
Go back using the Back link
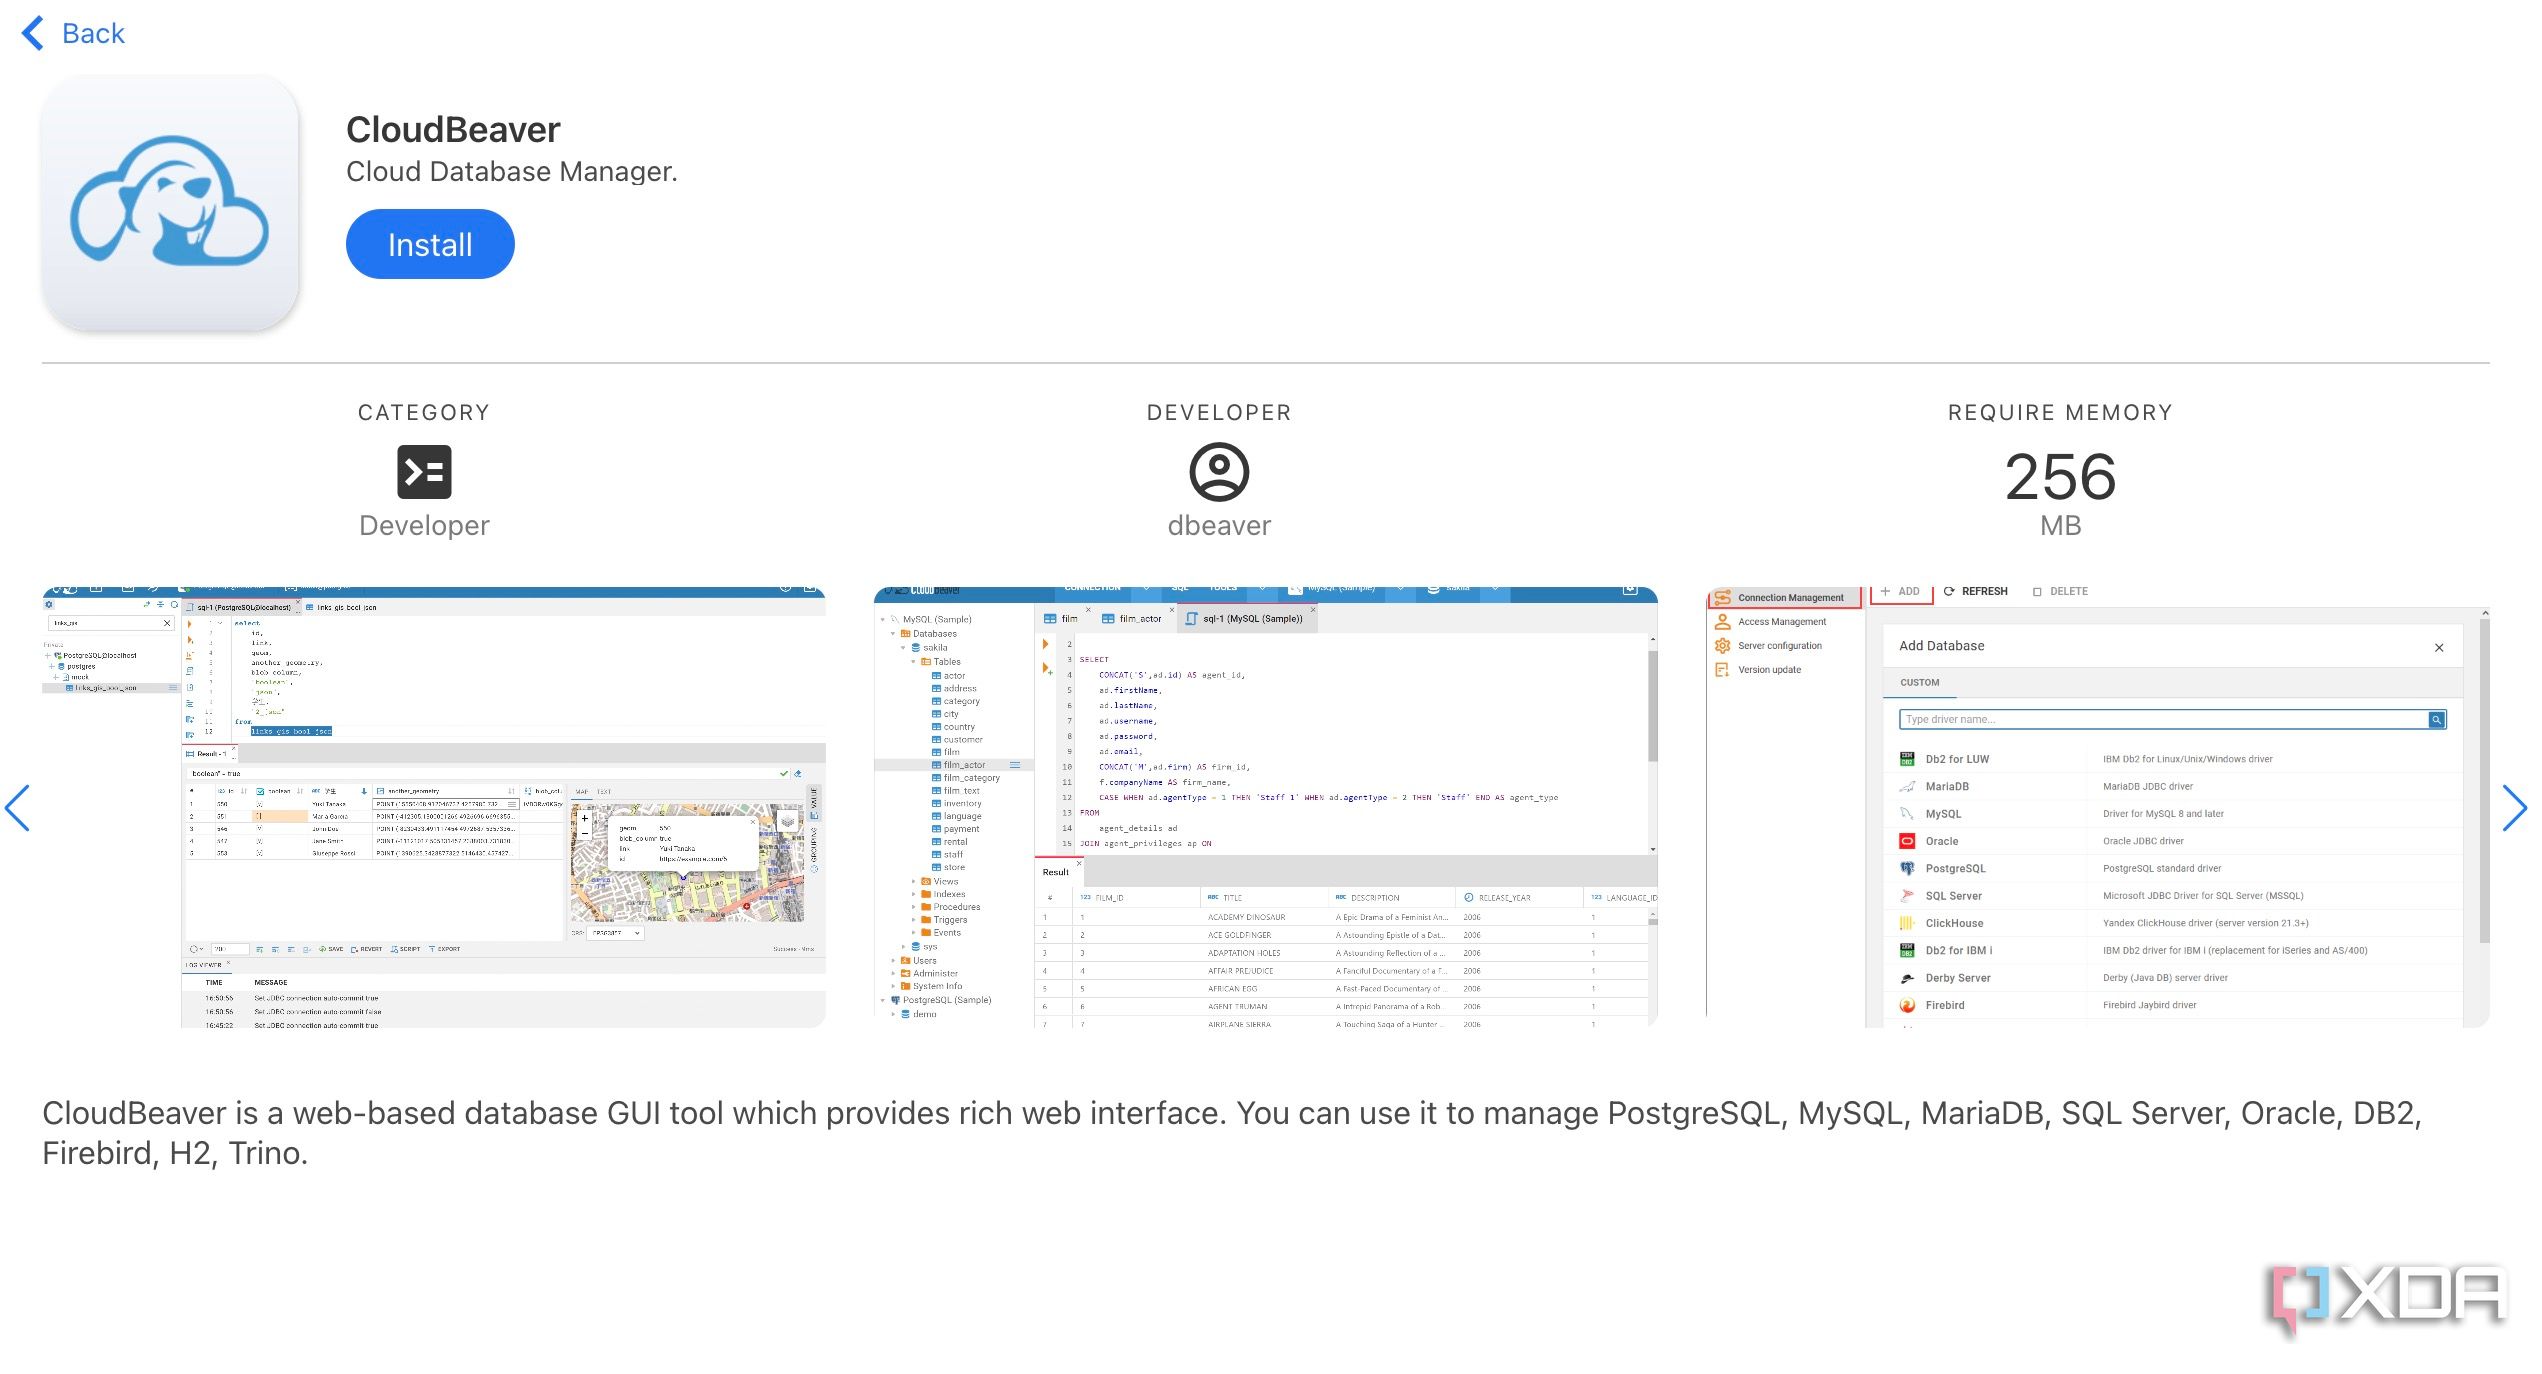click(x=73, y=33)
